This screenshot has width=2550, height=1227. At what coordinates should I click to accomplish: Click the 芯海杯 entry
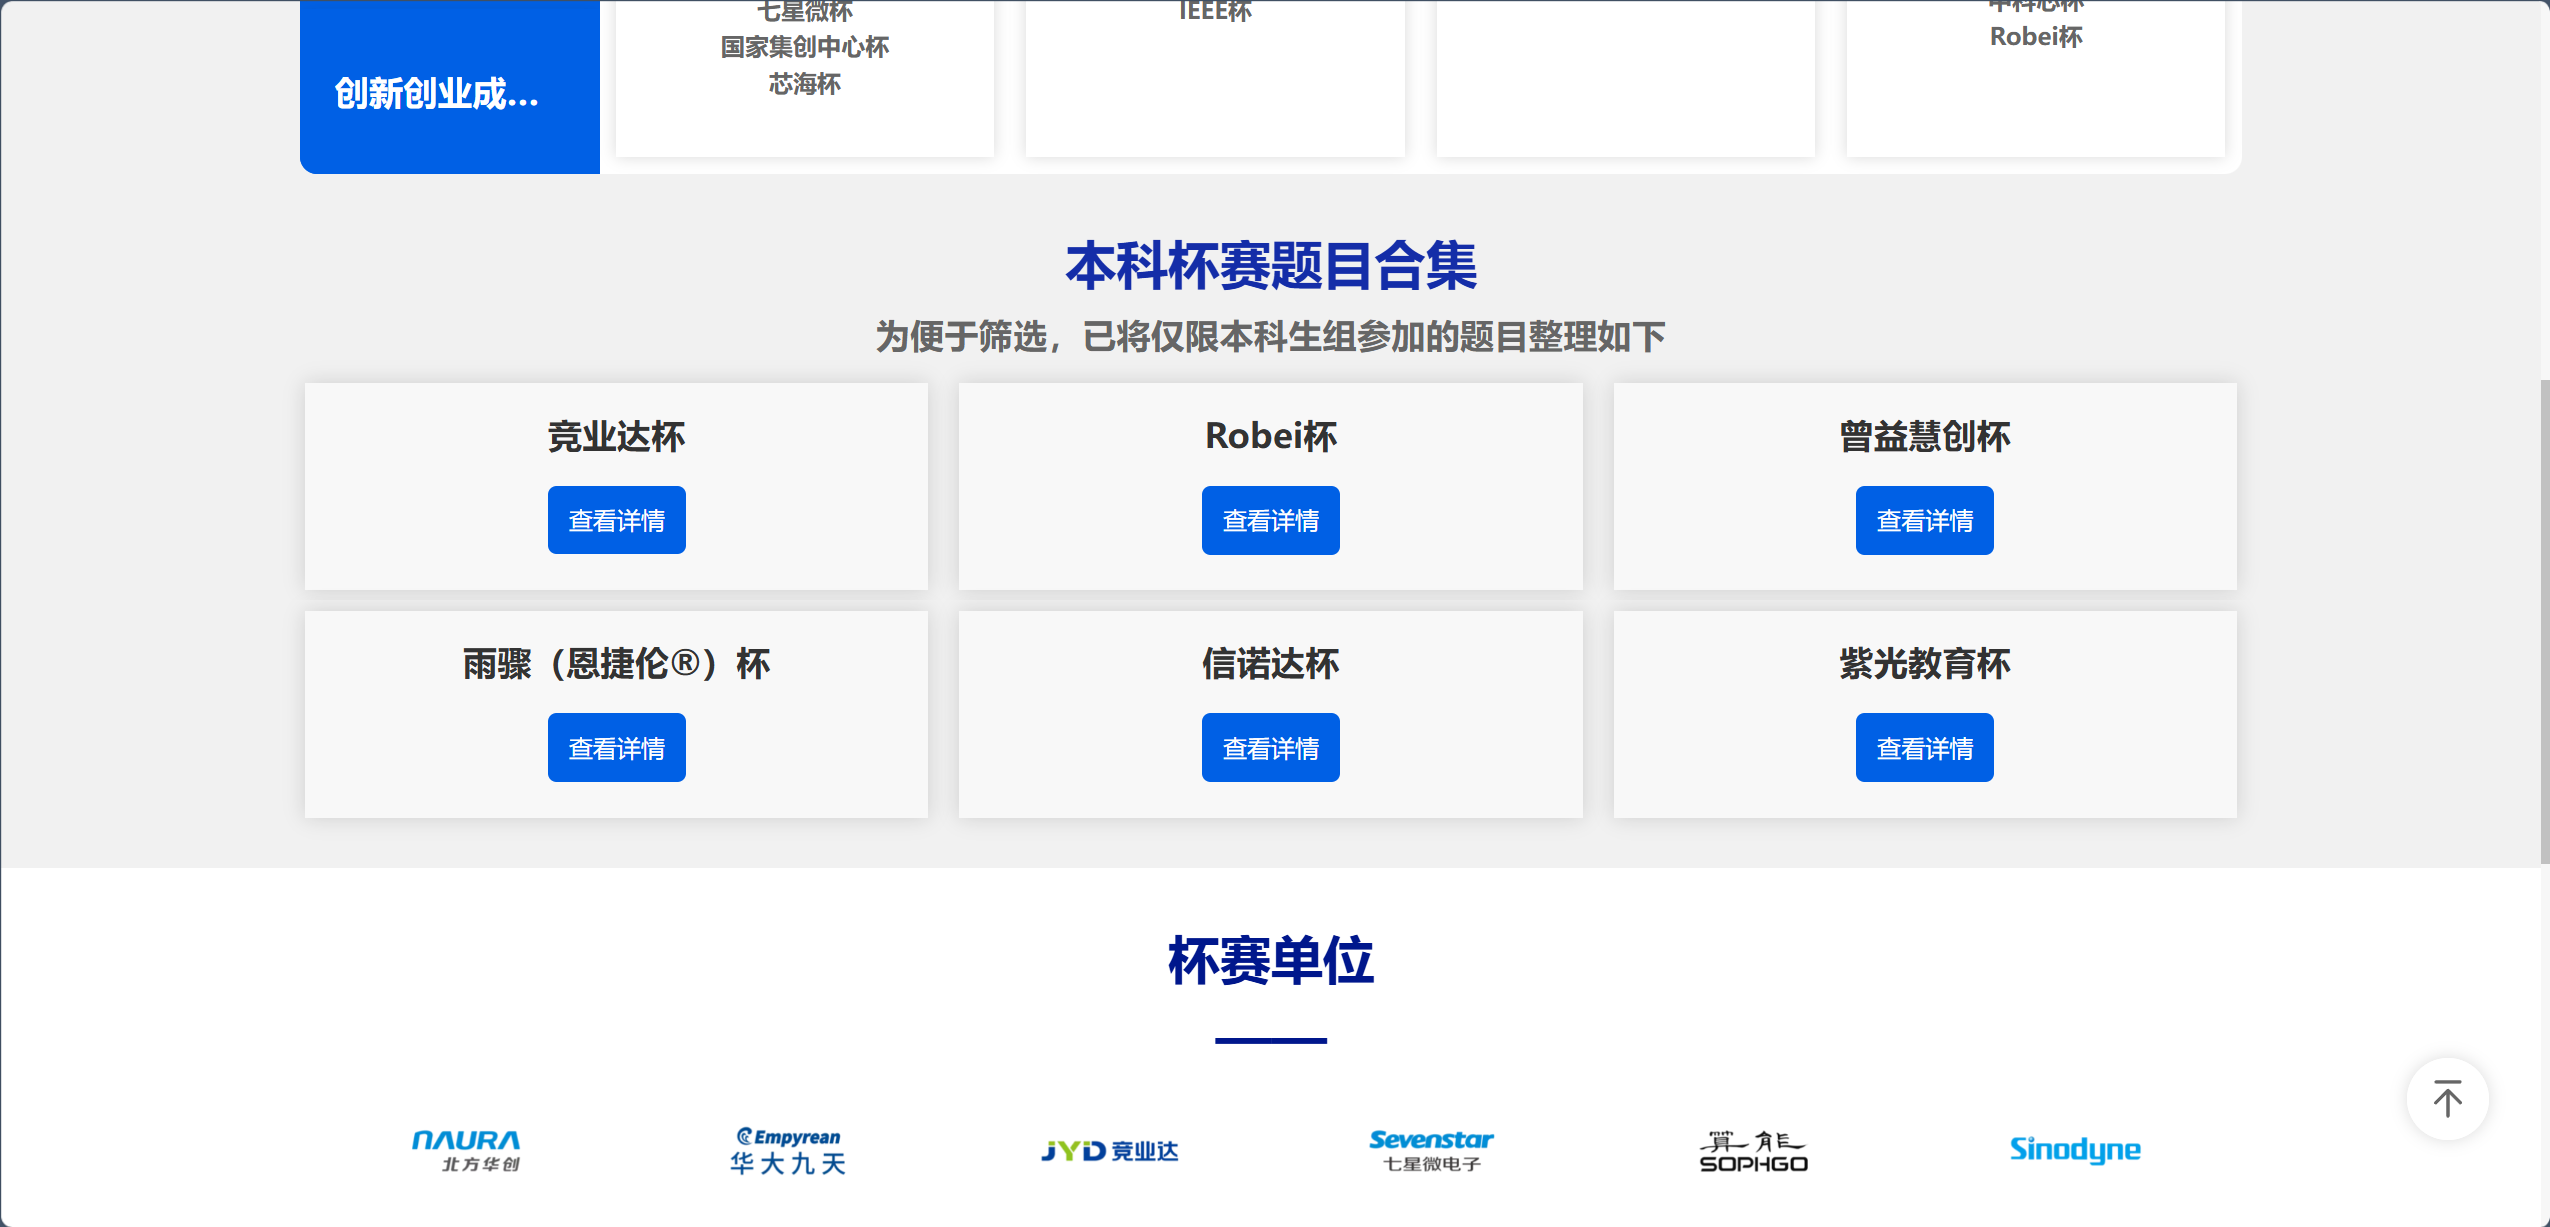(804, 84)
